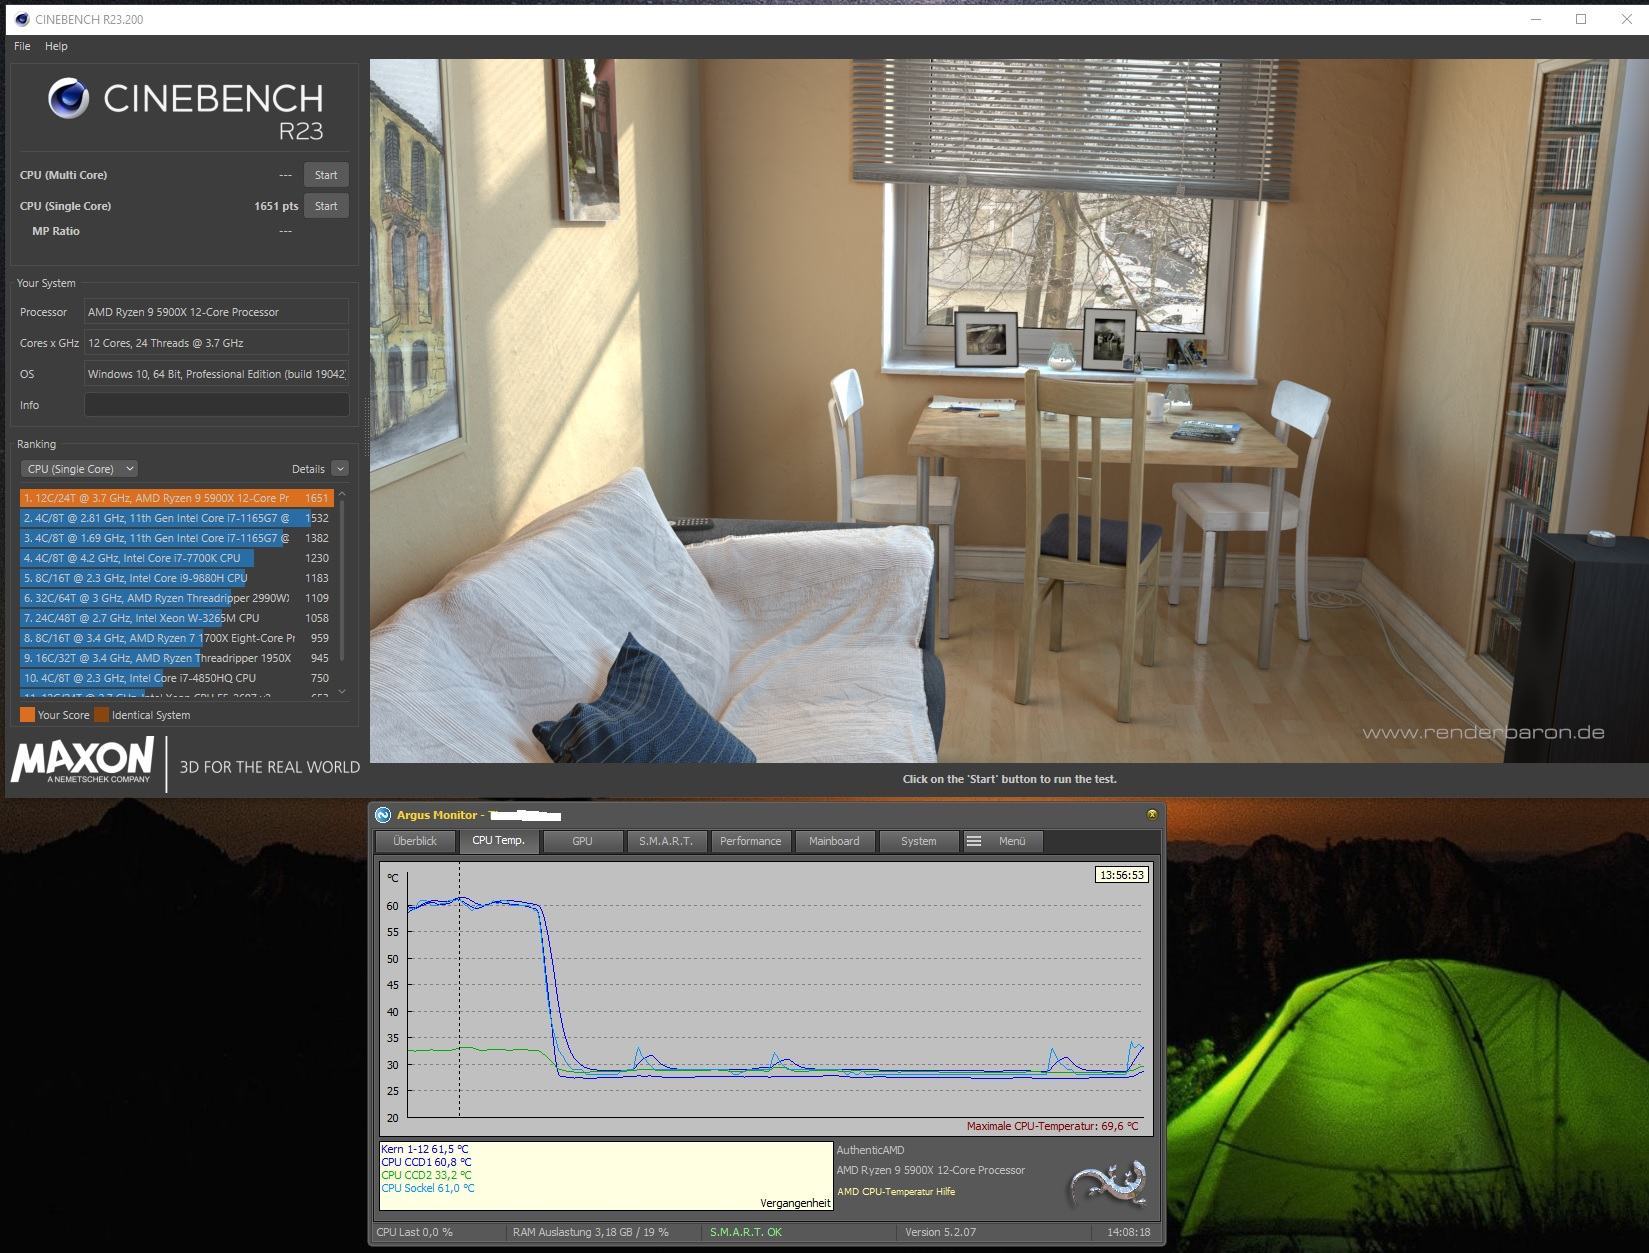Select the Cores x GHz value field
The width and height of the screenshot is (1649, 1253).
pos(216,343)
